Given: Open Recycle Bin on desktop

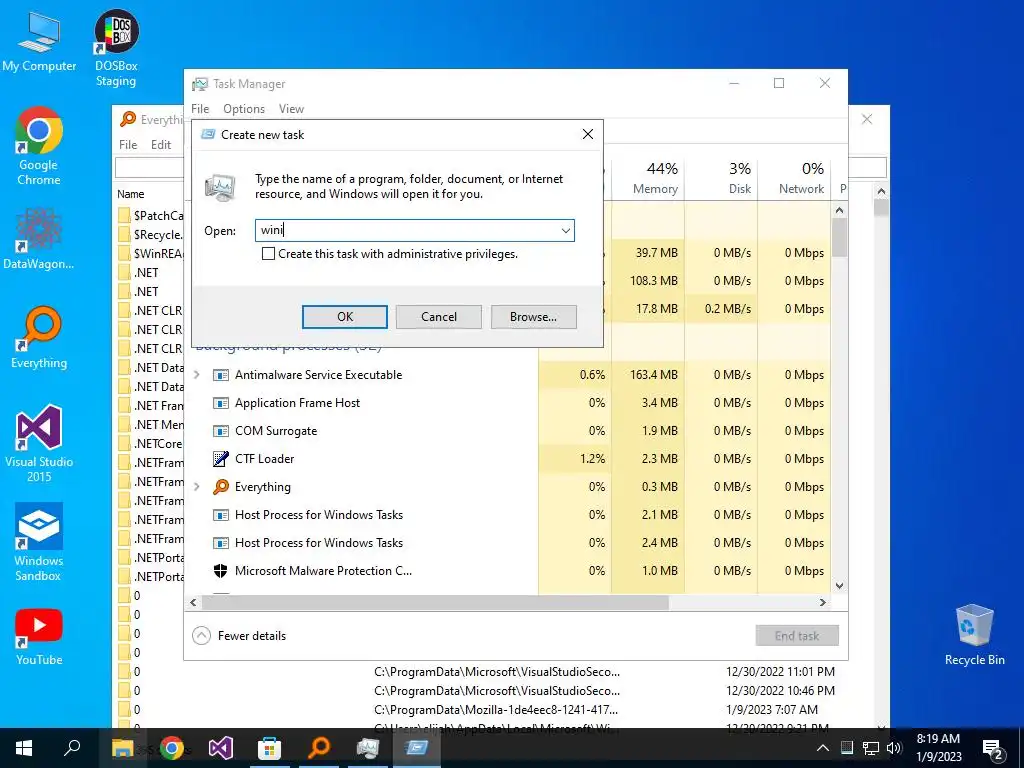Looking at the screenshot, I should pos(974,635).
